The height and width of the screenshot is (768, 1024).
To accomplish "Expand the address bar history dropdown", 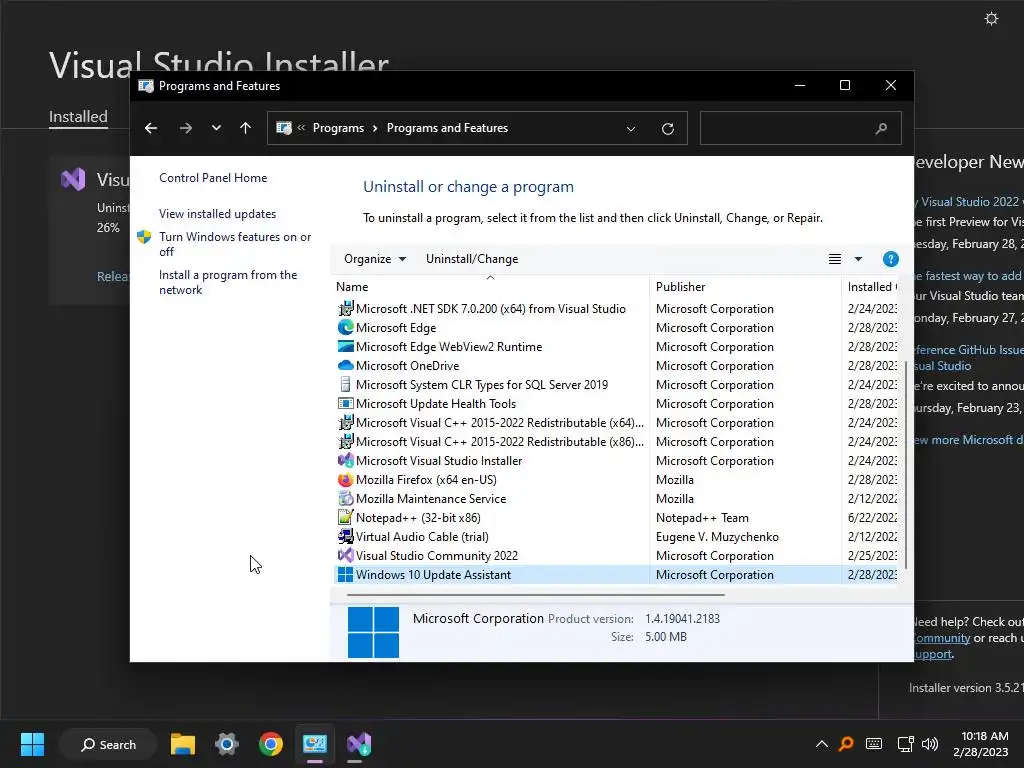I will tap(631, 129).
